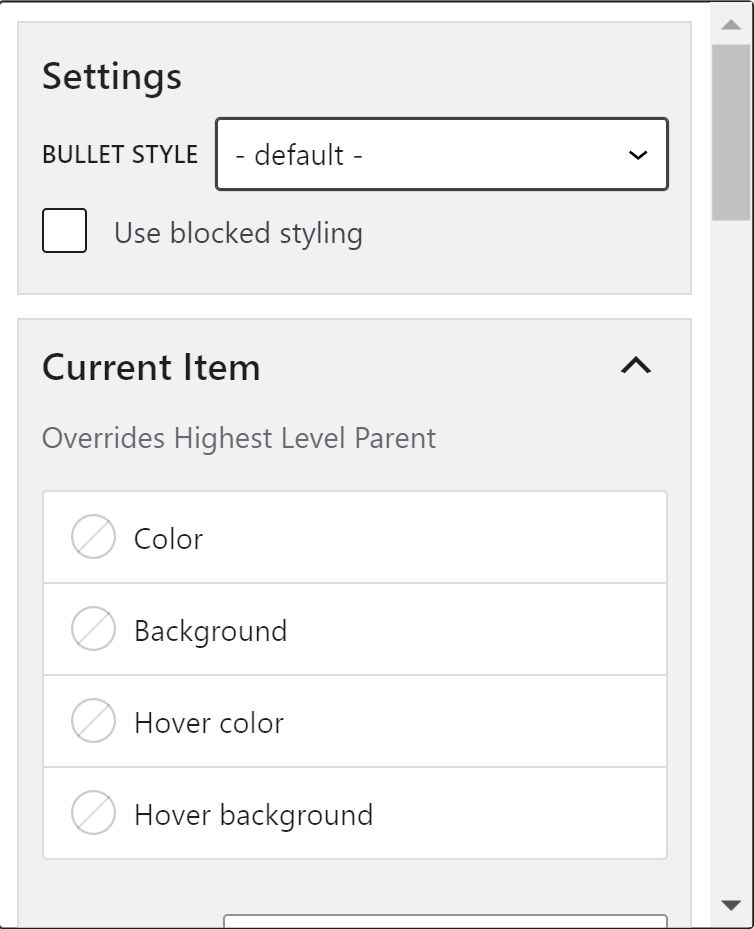Click the empty color circle beside Color
The image size is (754, 929).
(93, 537)
